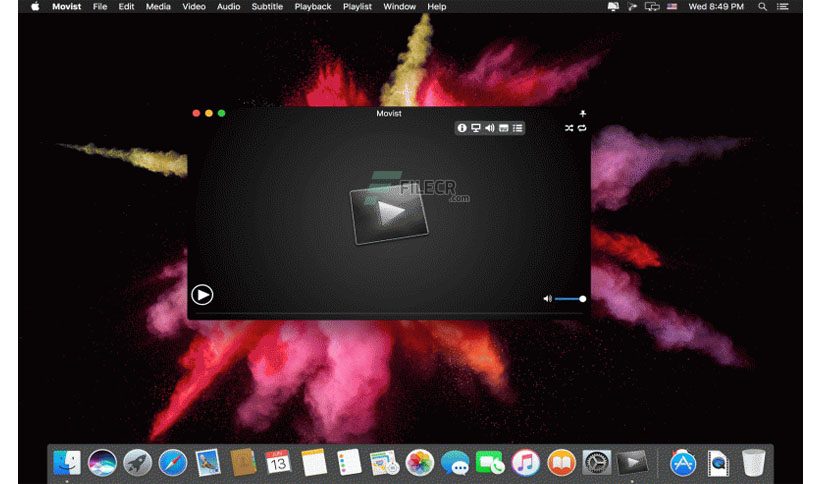Open Safari from the Dock
836x484 pixels.
[x=172, y=462]
